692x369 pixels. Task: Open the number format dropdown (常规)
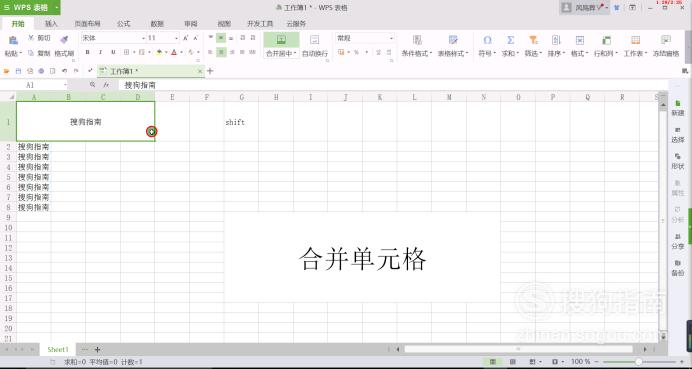(391, 38)
